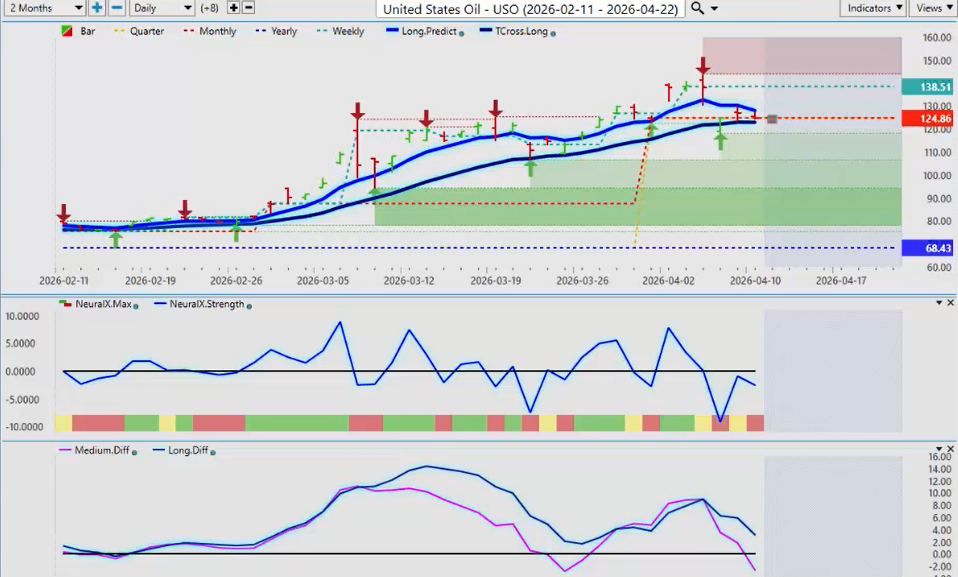Click the blue minus zoom-out button
This screenshot has height=577, width=958.
tap(116, 8)
